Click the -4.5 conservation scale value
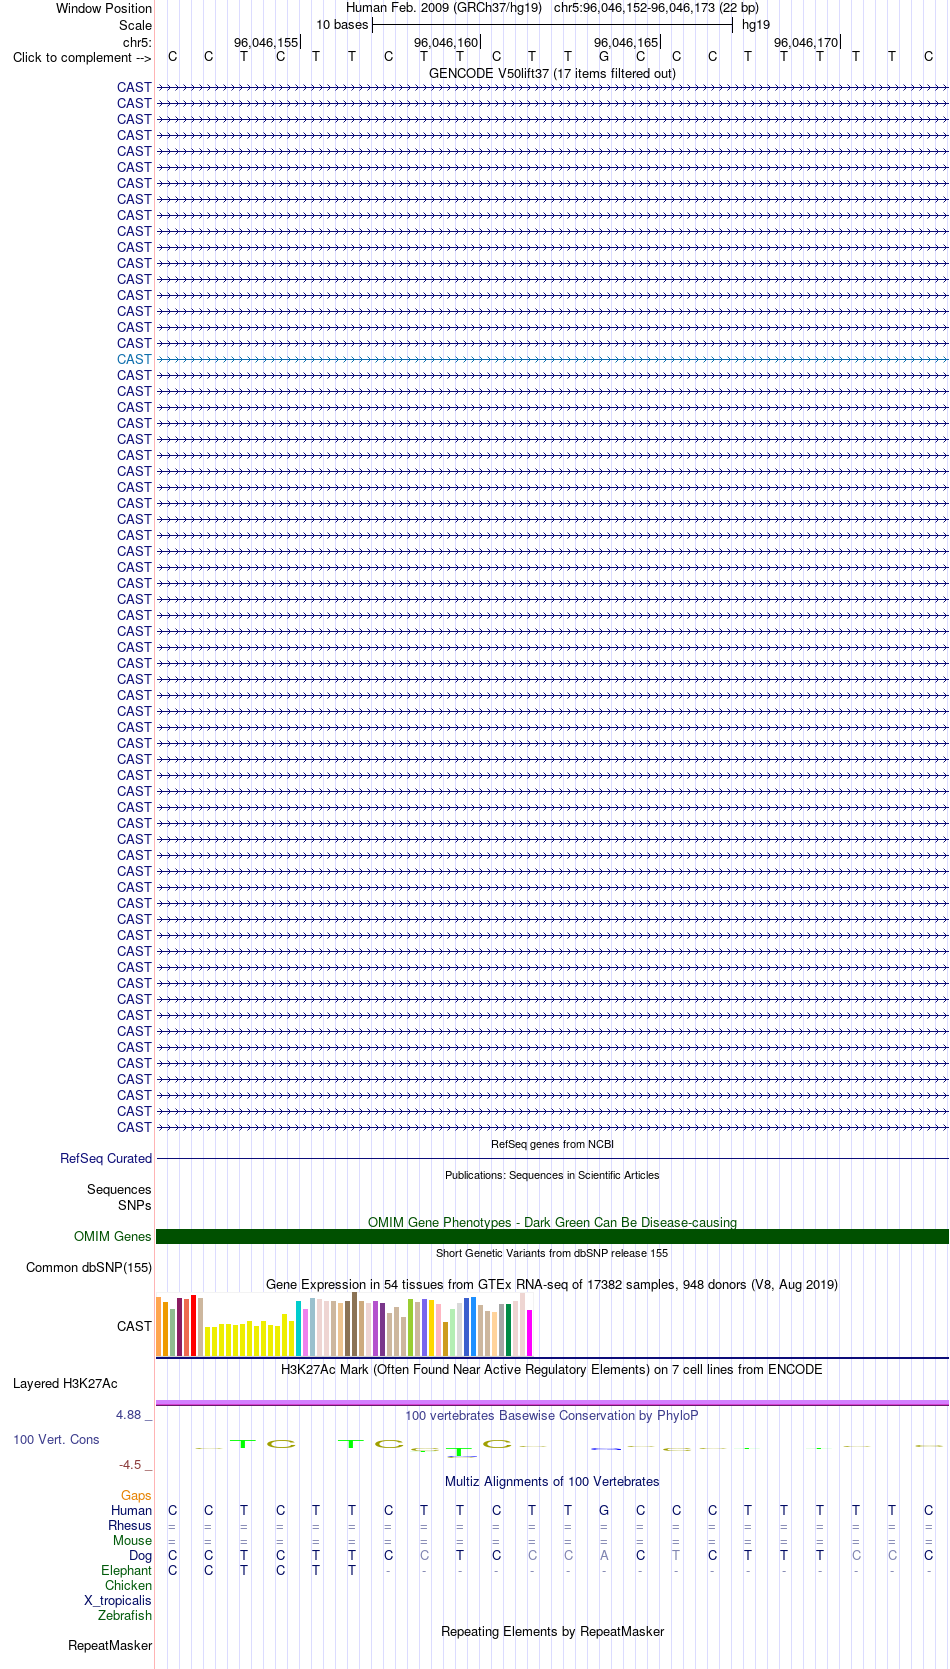This screenshot has width=950, height=1669. [x=130, y=1464]
